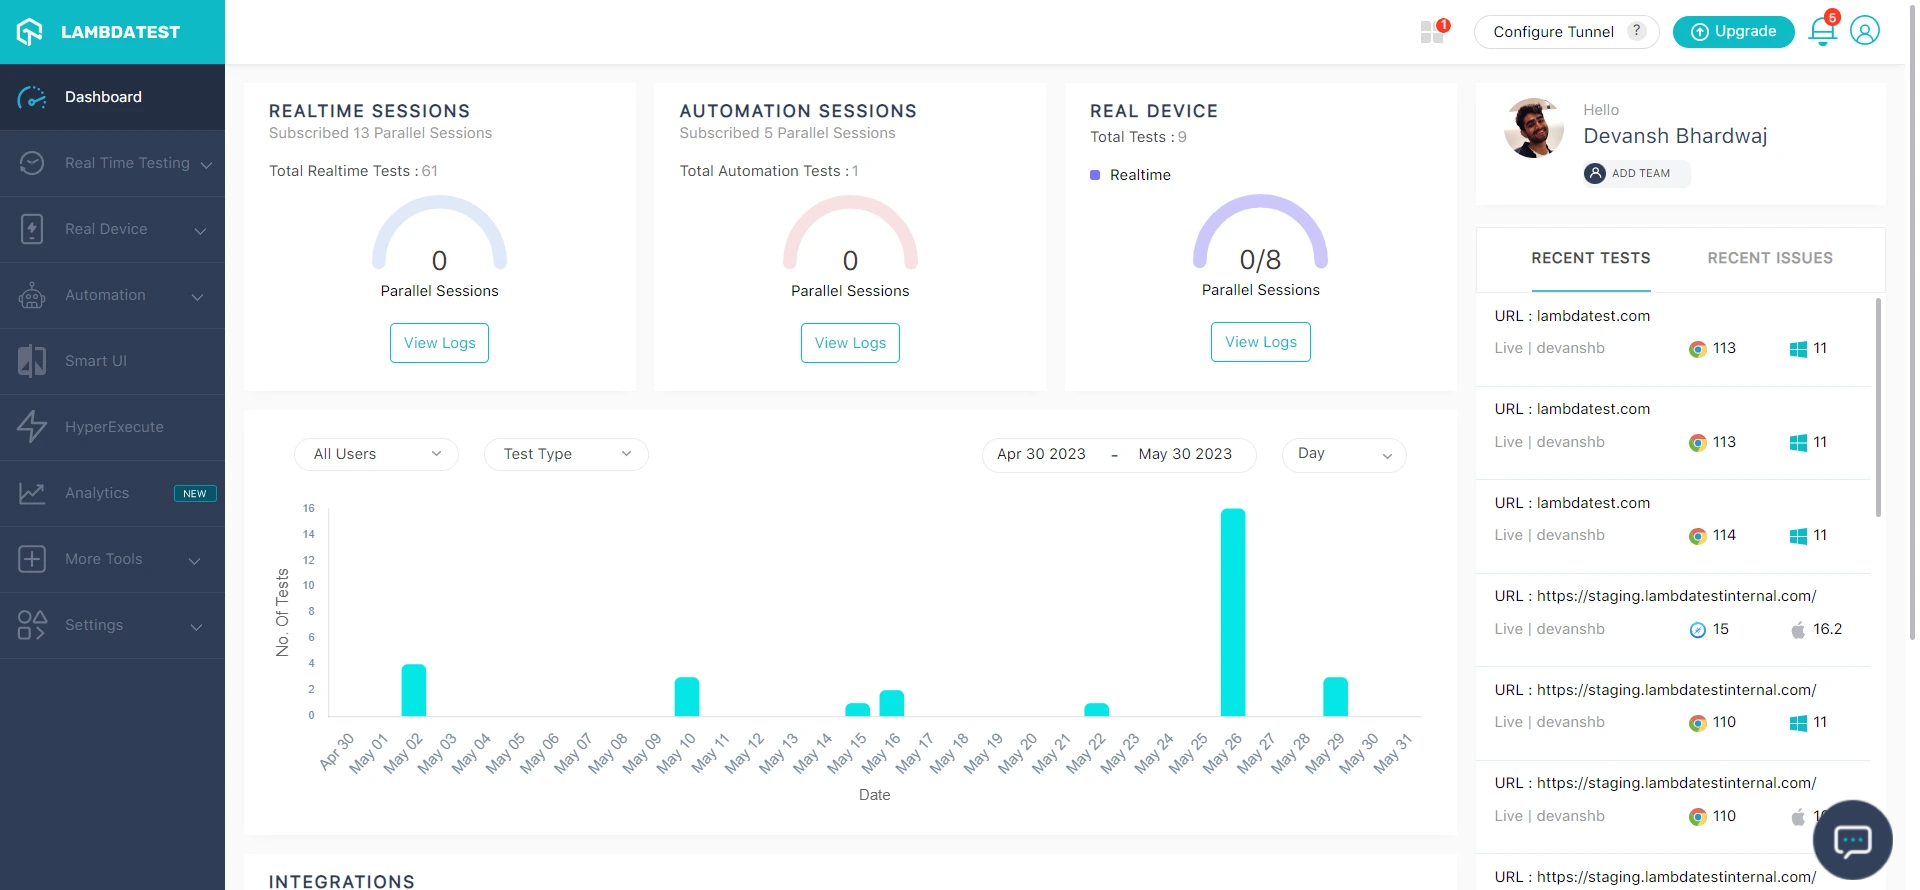Screen dimensions: 1920x890
Task: Open the notifications bell icon
Action: [x=1823, y=31]
